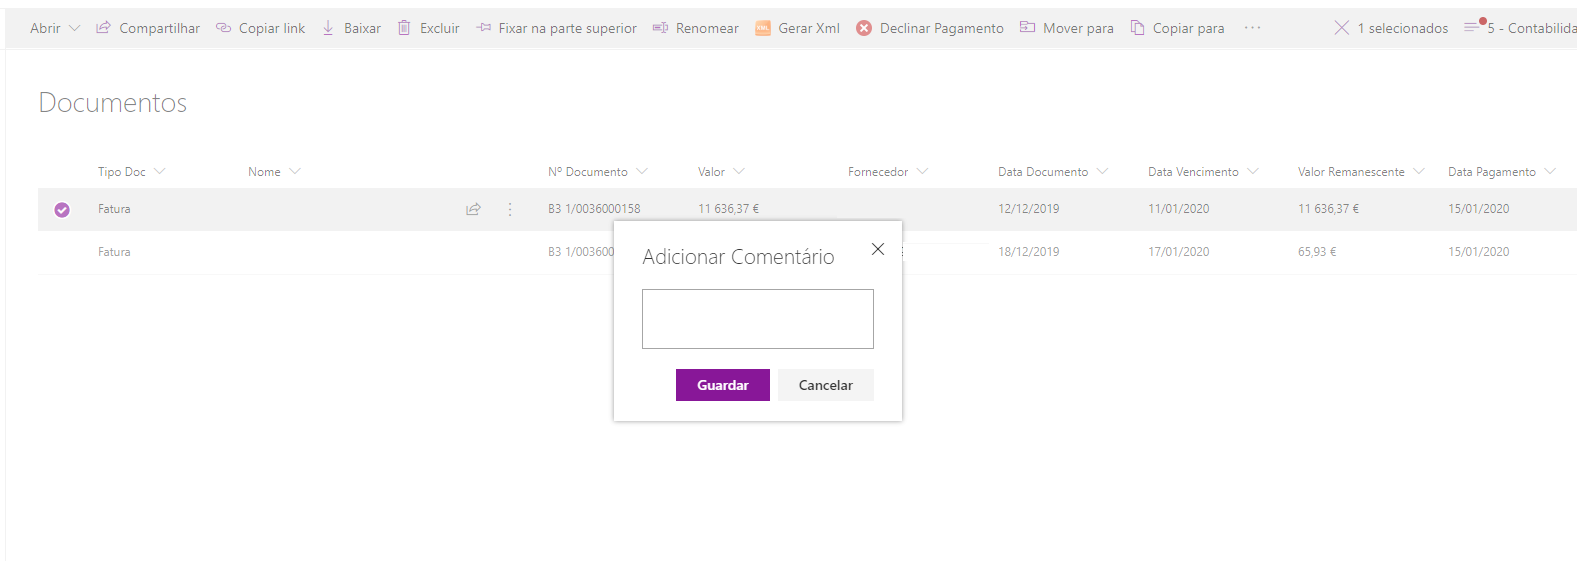Click the comment text box in dialog
This screenshot has height=561, width=1577.
(757, 319)
